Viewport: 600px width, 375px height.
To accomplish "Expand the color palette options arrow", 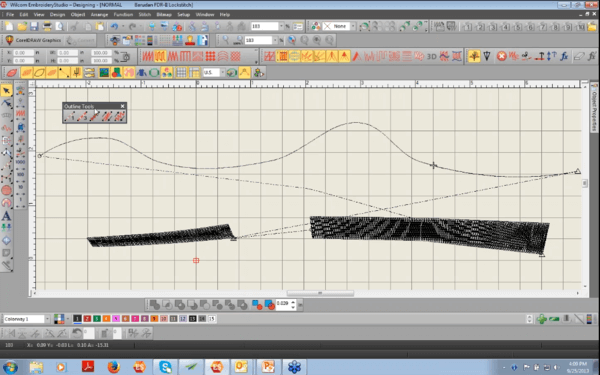I will coord(68,319).
